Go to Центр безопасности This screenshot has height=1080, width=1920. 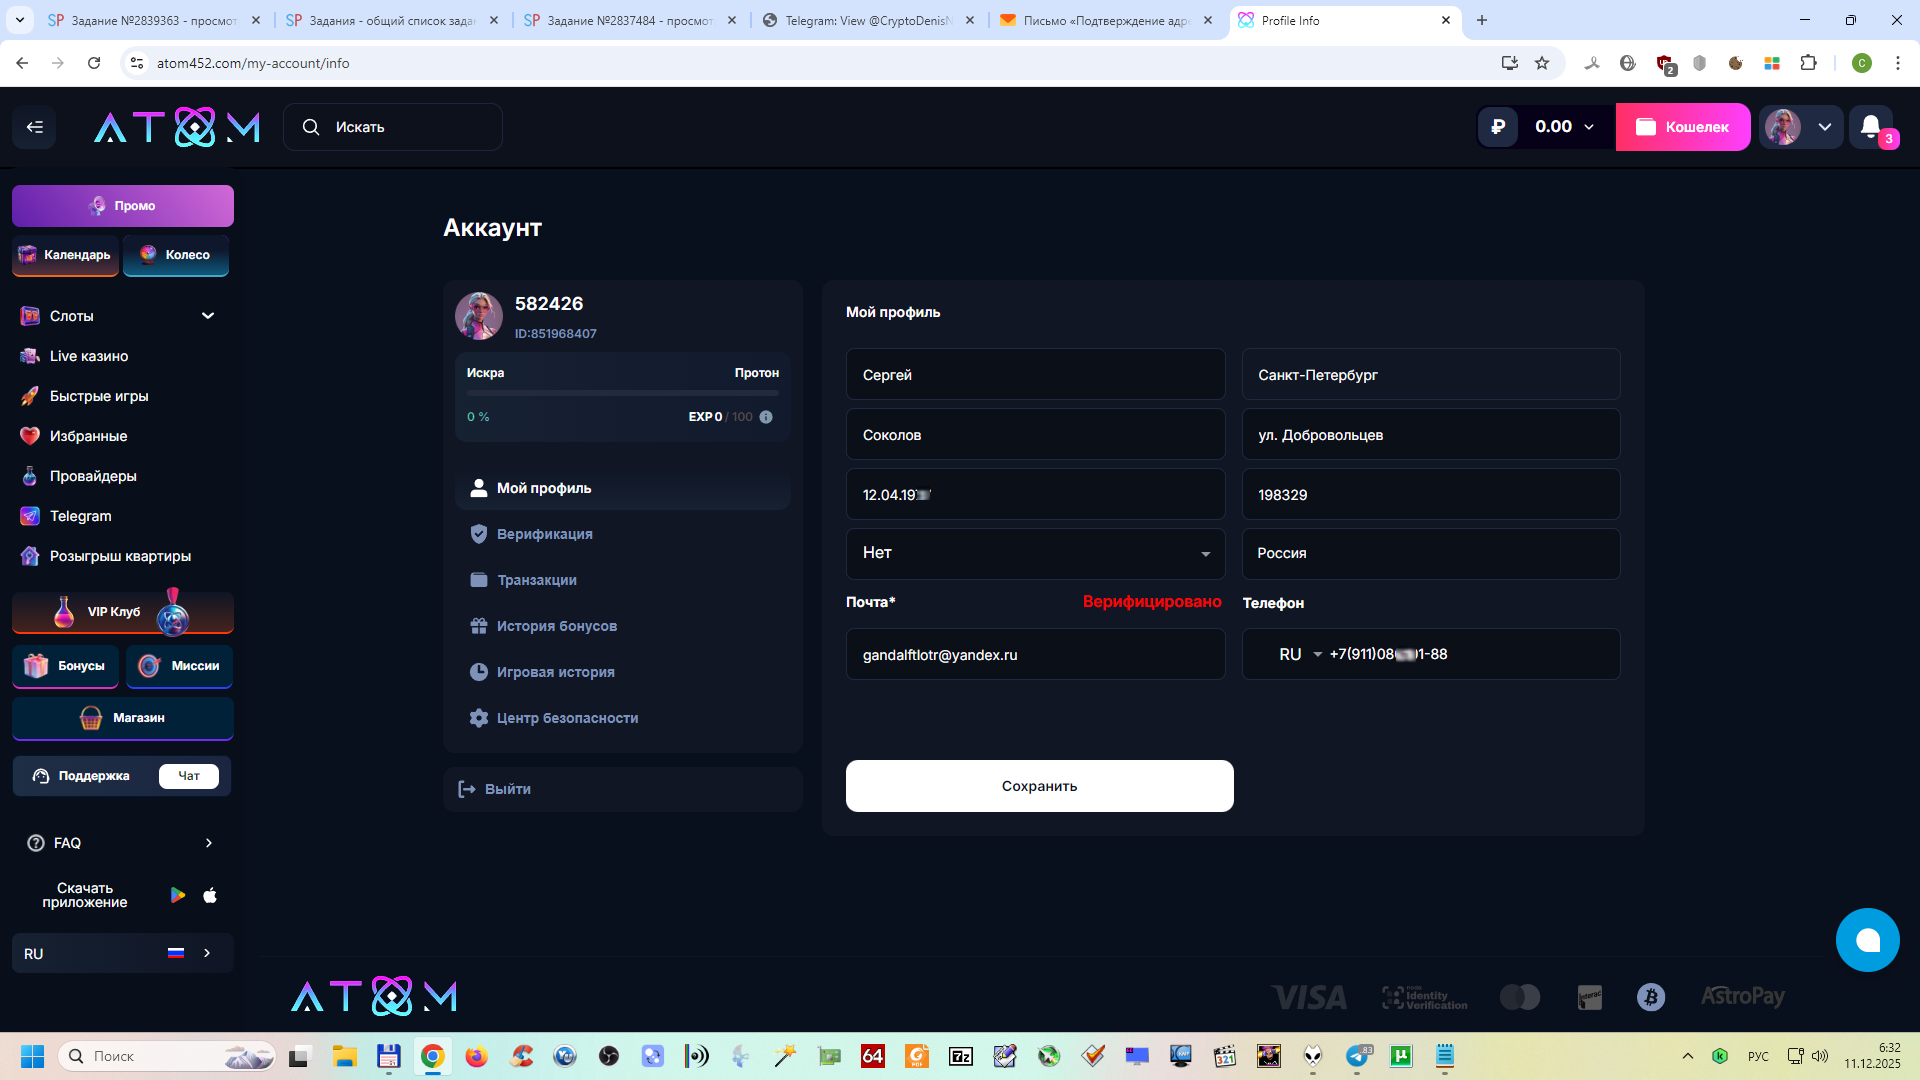567,718
